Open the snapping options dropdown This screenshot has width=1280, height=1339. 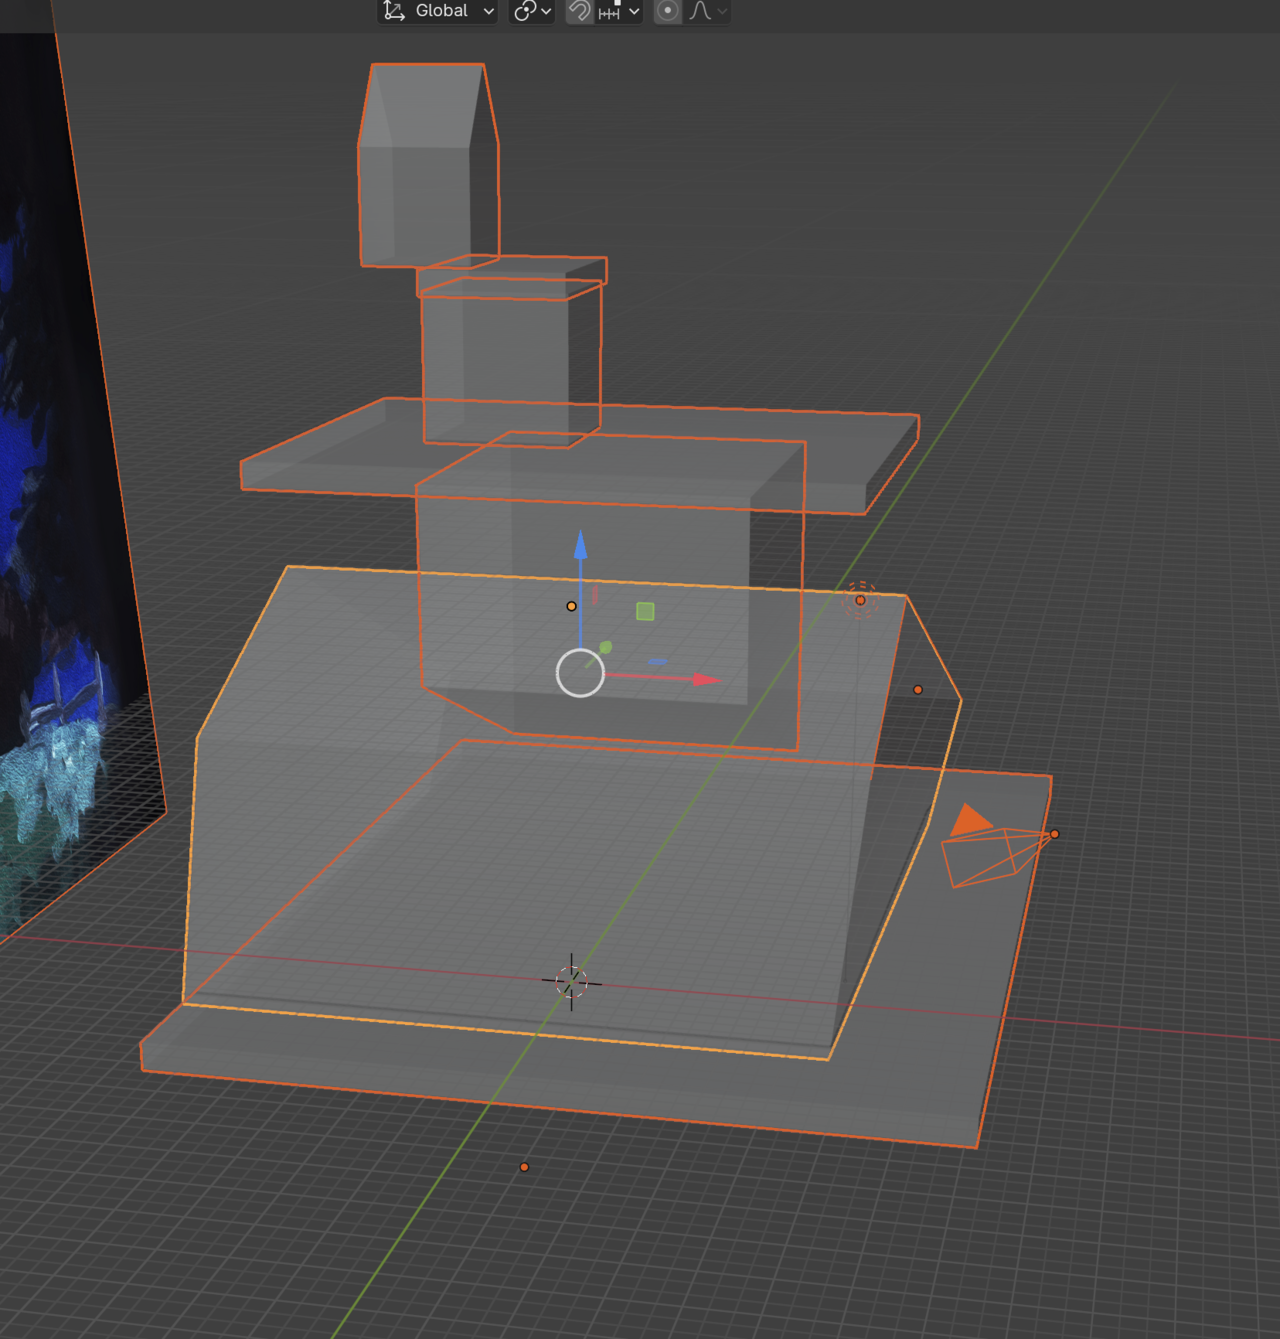[619, 11]
